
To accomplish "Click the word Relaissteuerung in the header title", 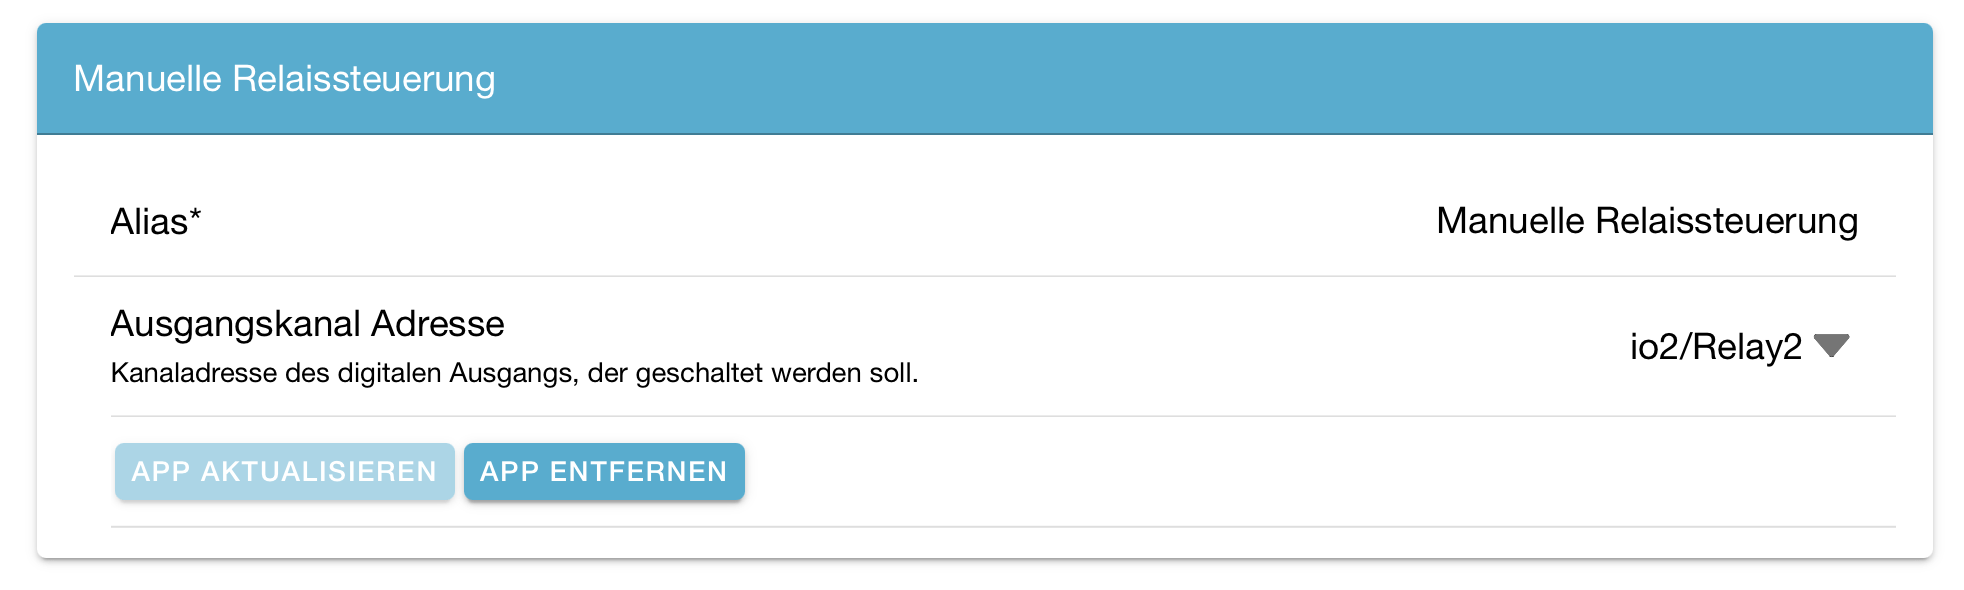I will [x=363, y=79].
